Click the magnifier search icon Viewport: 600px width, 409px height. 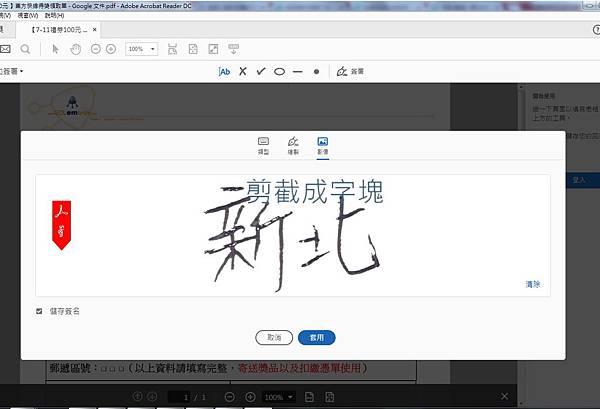[25, 49]
